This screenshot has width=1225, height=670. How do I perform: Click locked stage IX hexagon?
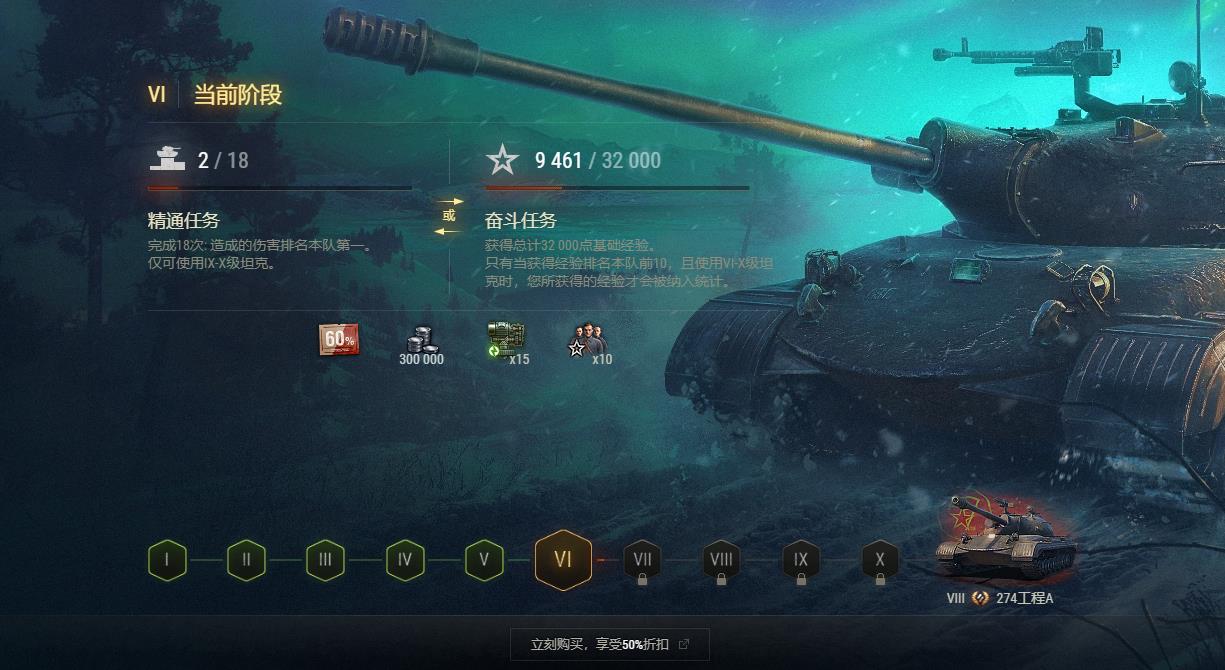point(801,562)
